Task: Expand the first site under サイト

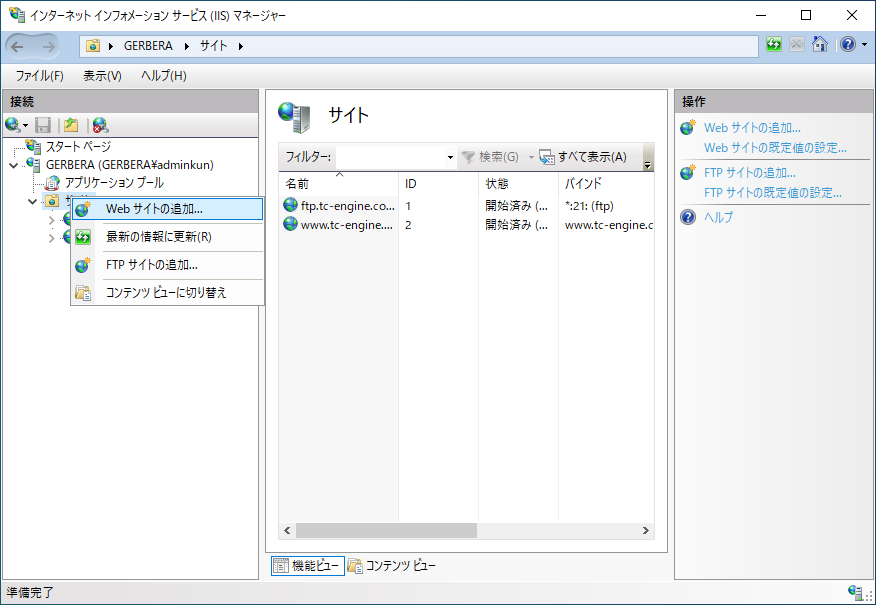Action: [52, 221]
